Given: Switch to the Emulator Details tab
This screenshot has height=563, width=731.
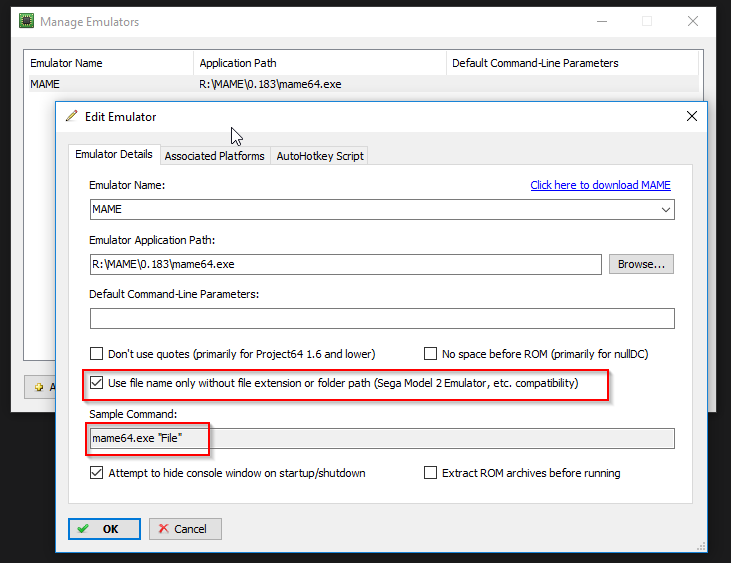Looking at the screenshot, I should [x=114, y=154].
